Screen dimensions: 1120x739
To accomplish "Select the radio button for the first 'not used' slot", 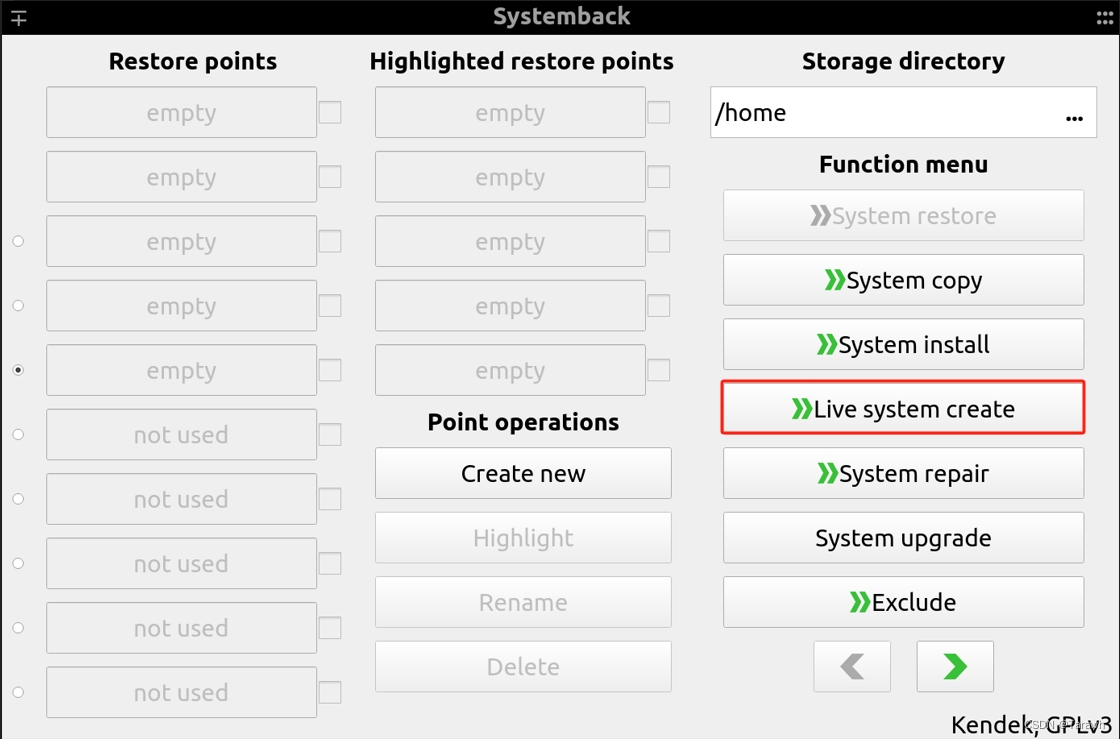I will 17,434.
